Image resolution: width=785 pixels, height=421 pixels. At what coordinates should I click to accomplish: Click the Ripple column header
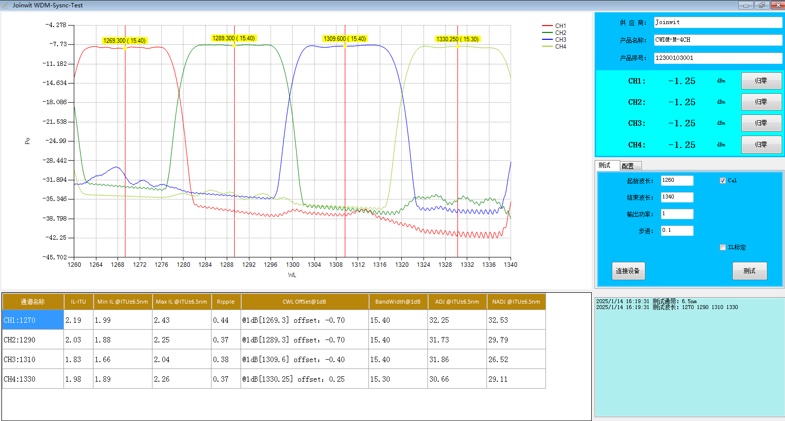pos(226,302)
